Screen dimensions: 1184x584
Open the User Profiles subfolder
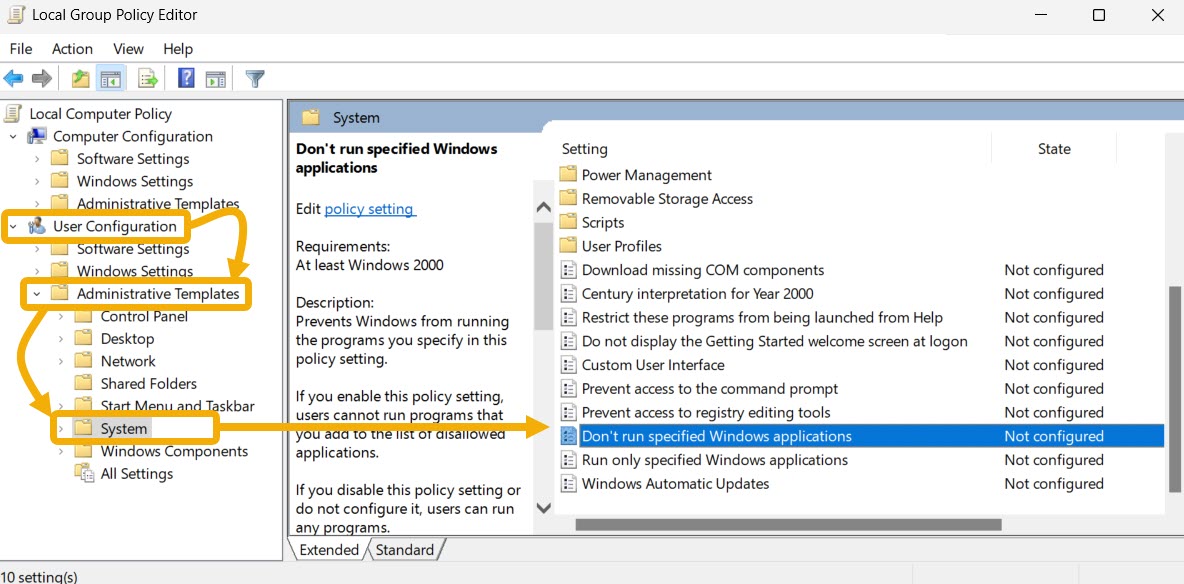[x=622, y=245]
